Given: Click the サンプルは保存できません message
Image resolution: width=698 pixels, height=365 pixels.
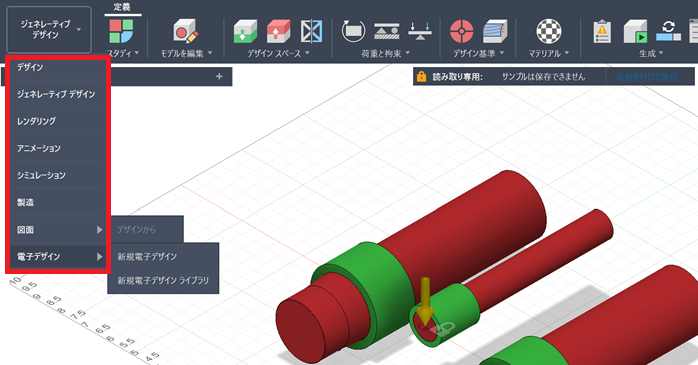Looking at the screenshot, I should [x=544, y=77].
